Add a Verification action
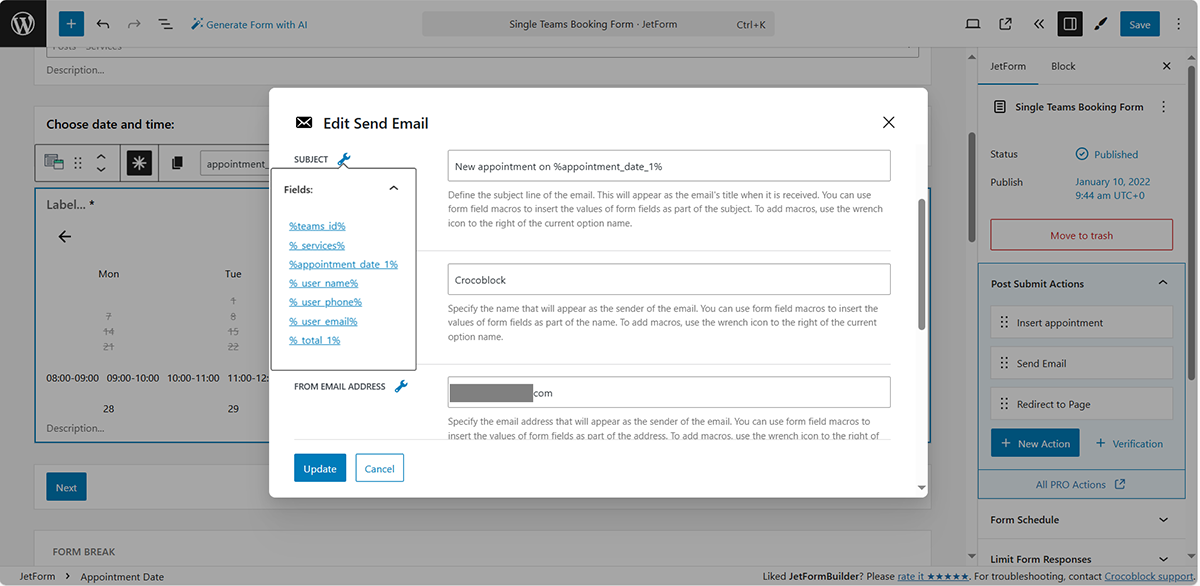The image size is (1200, 586). [x=1129, y=443]
